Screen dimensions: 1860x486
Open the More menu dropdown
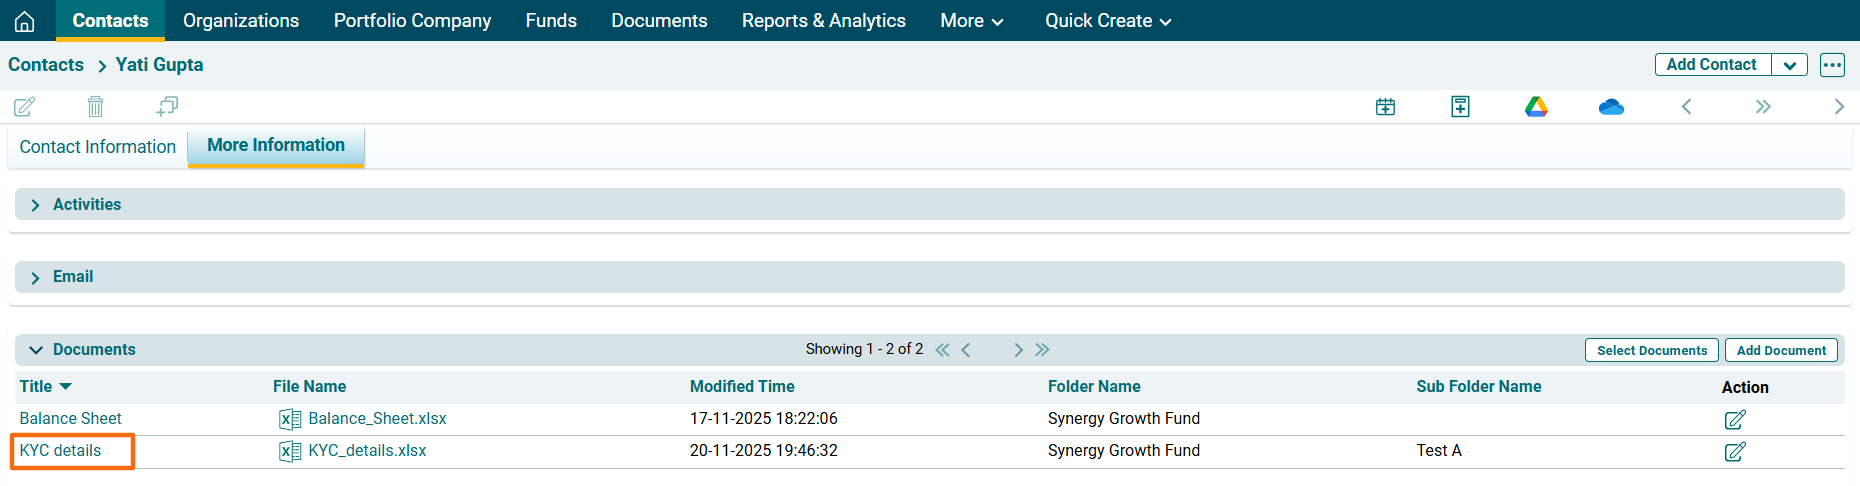(971, 21)
